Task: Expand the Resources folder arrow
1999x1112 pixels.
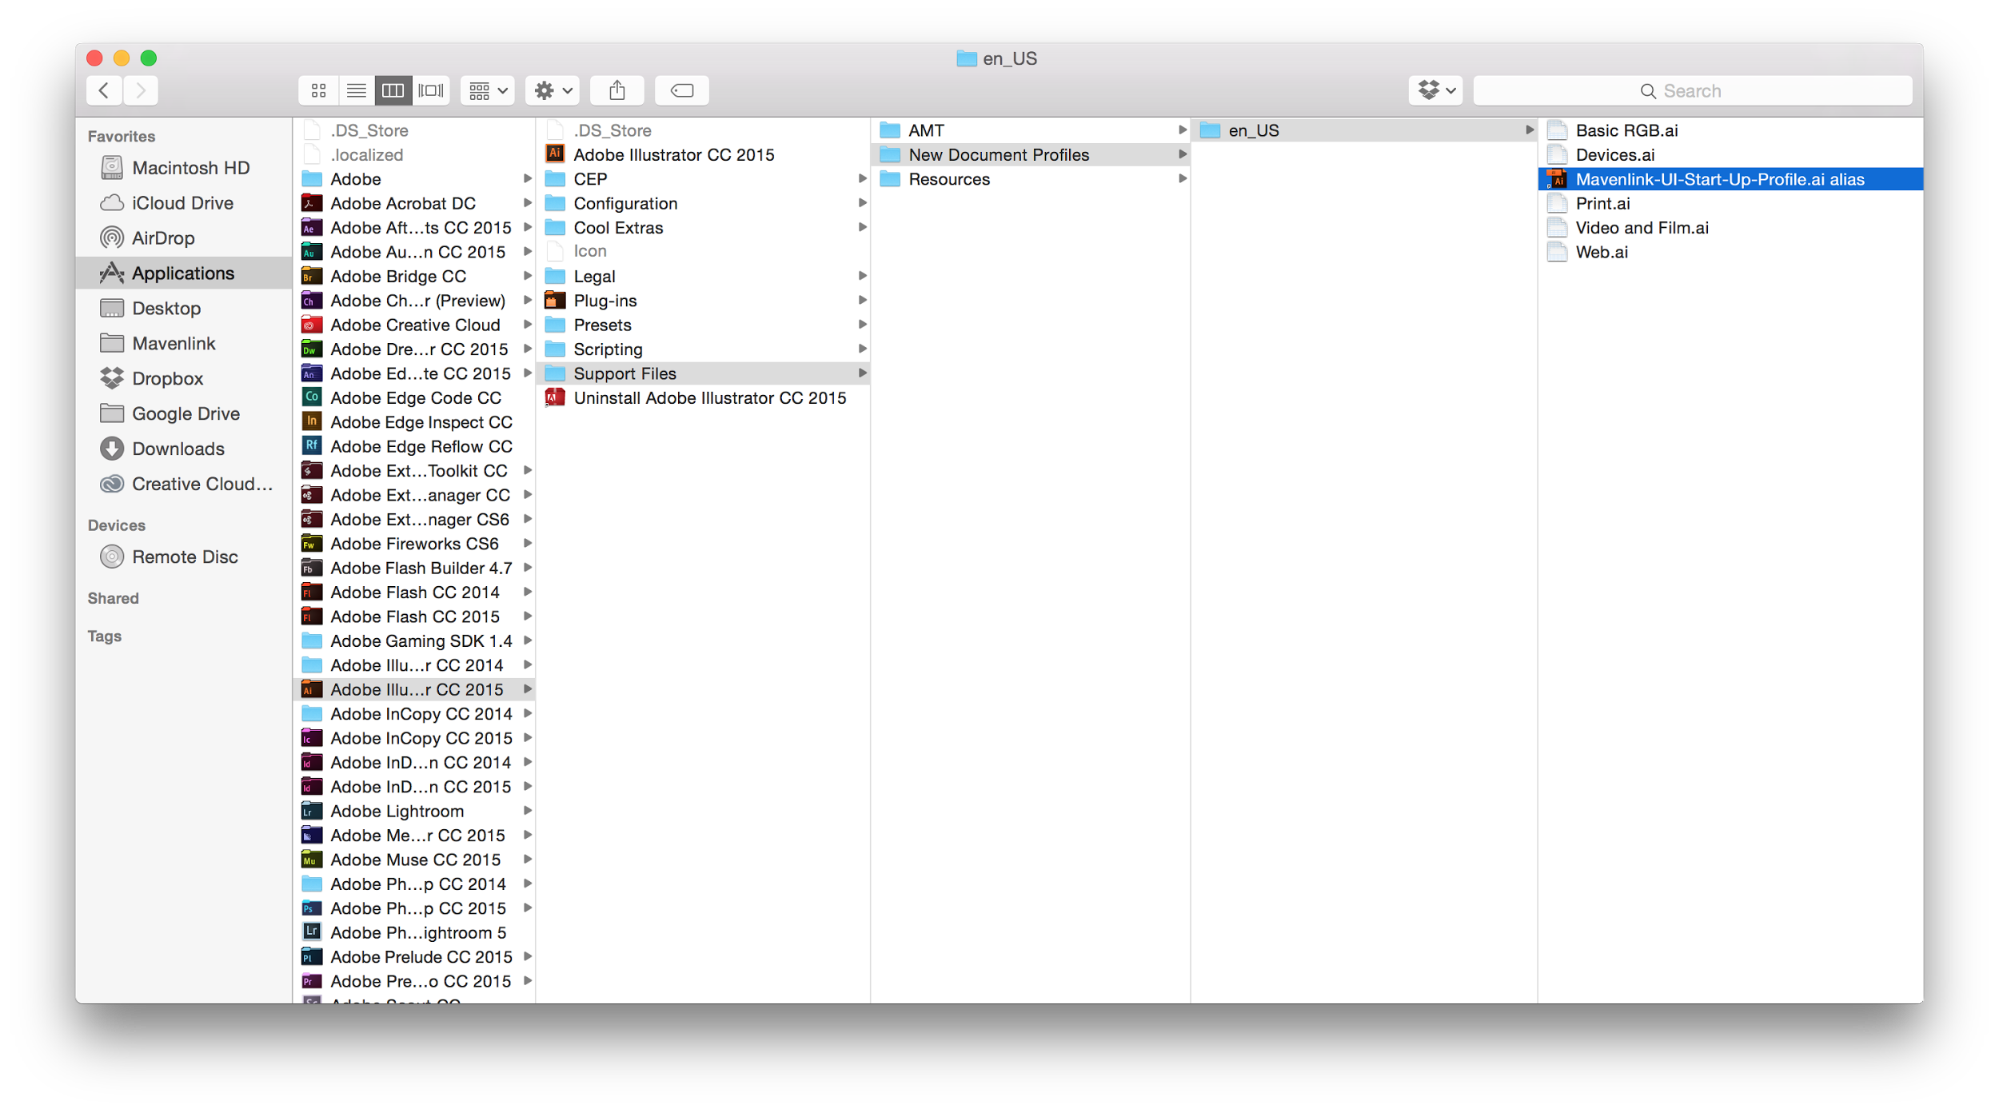Action: 1182,179
